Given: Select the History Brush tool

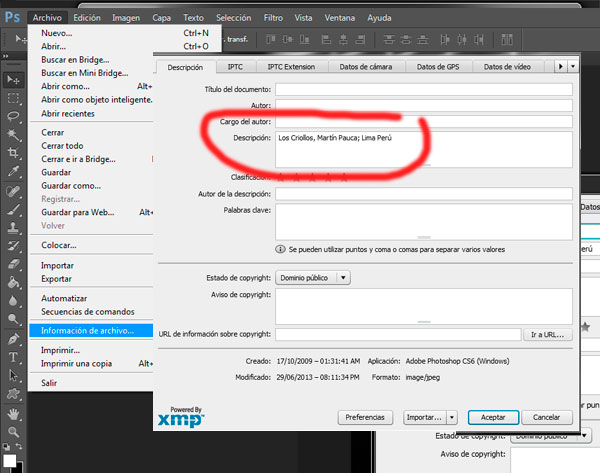Looking at the screenshot, I should (x=13, y=246).
